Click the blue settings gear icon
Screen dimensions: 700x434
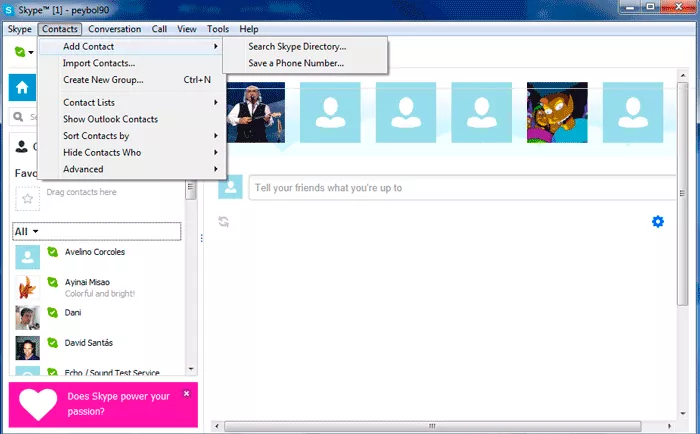tap(658, 221)
